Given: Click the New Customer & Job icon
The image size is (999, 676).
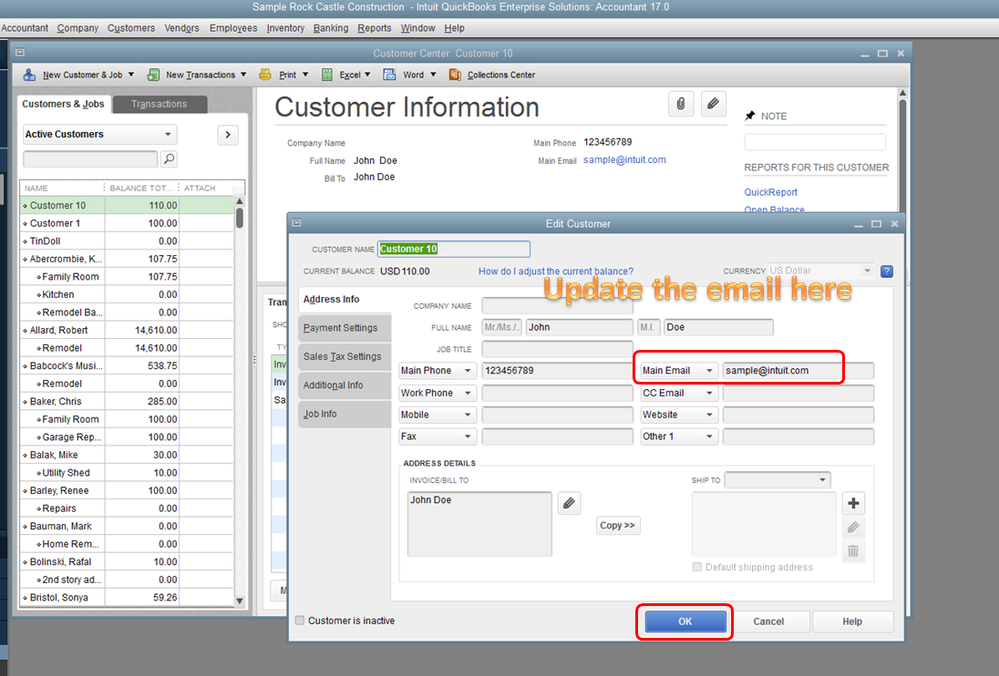Looking at the screenshot, I should [29, 75].
